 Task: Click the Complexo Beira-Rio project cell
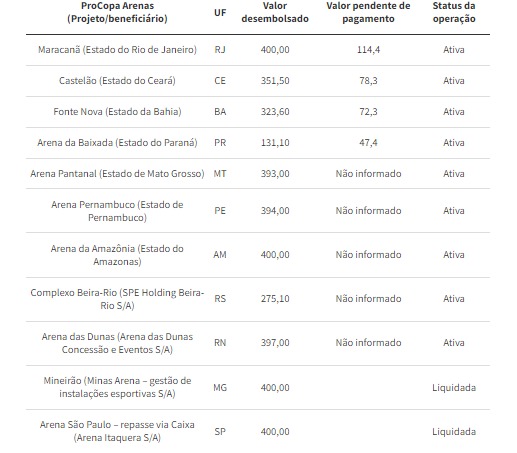point(117,299)
